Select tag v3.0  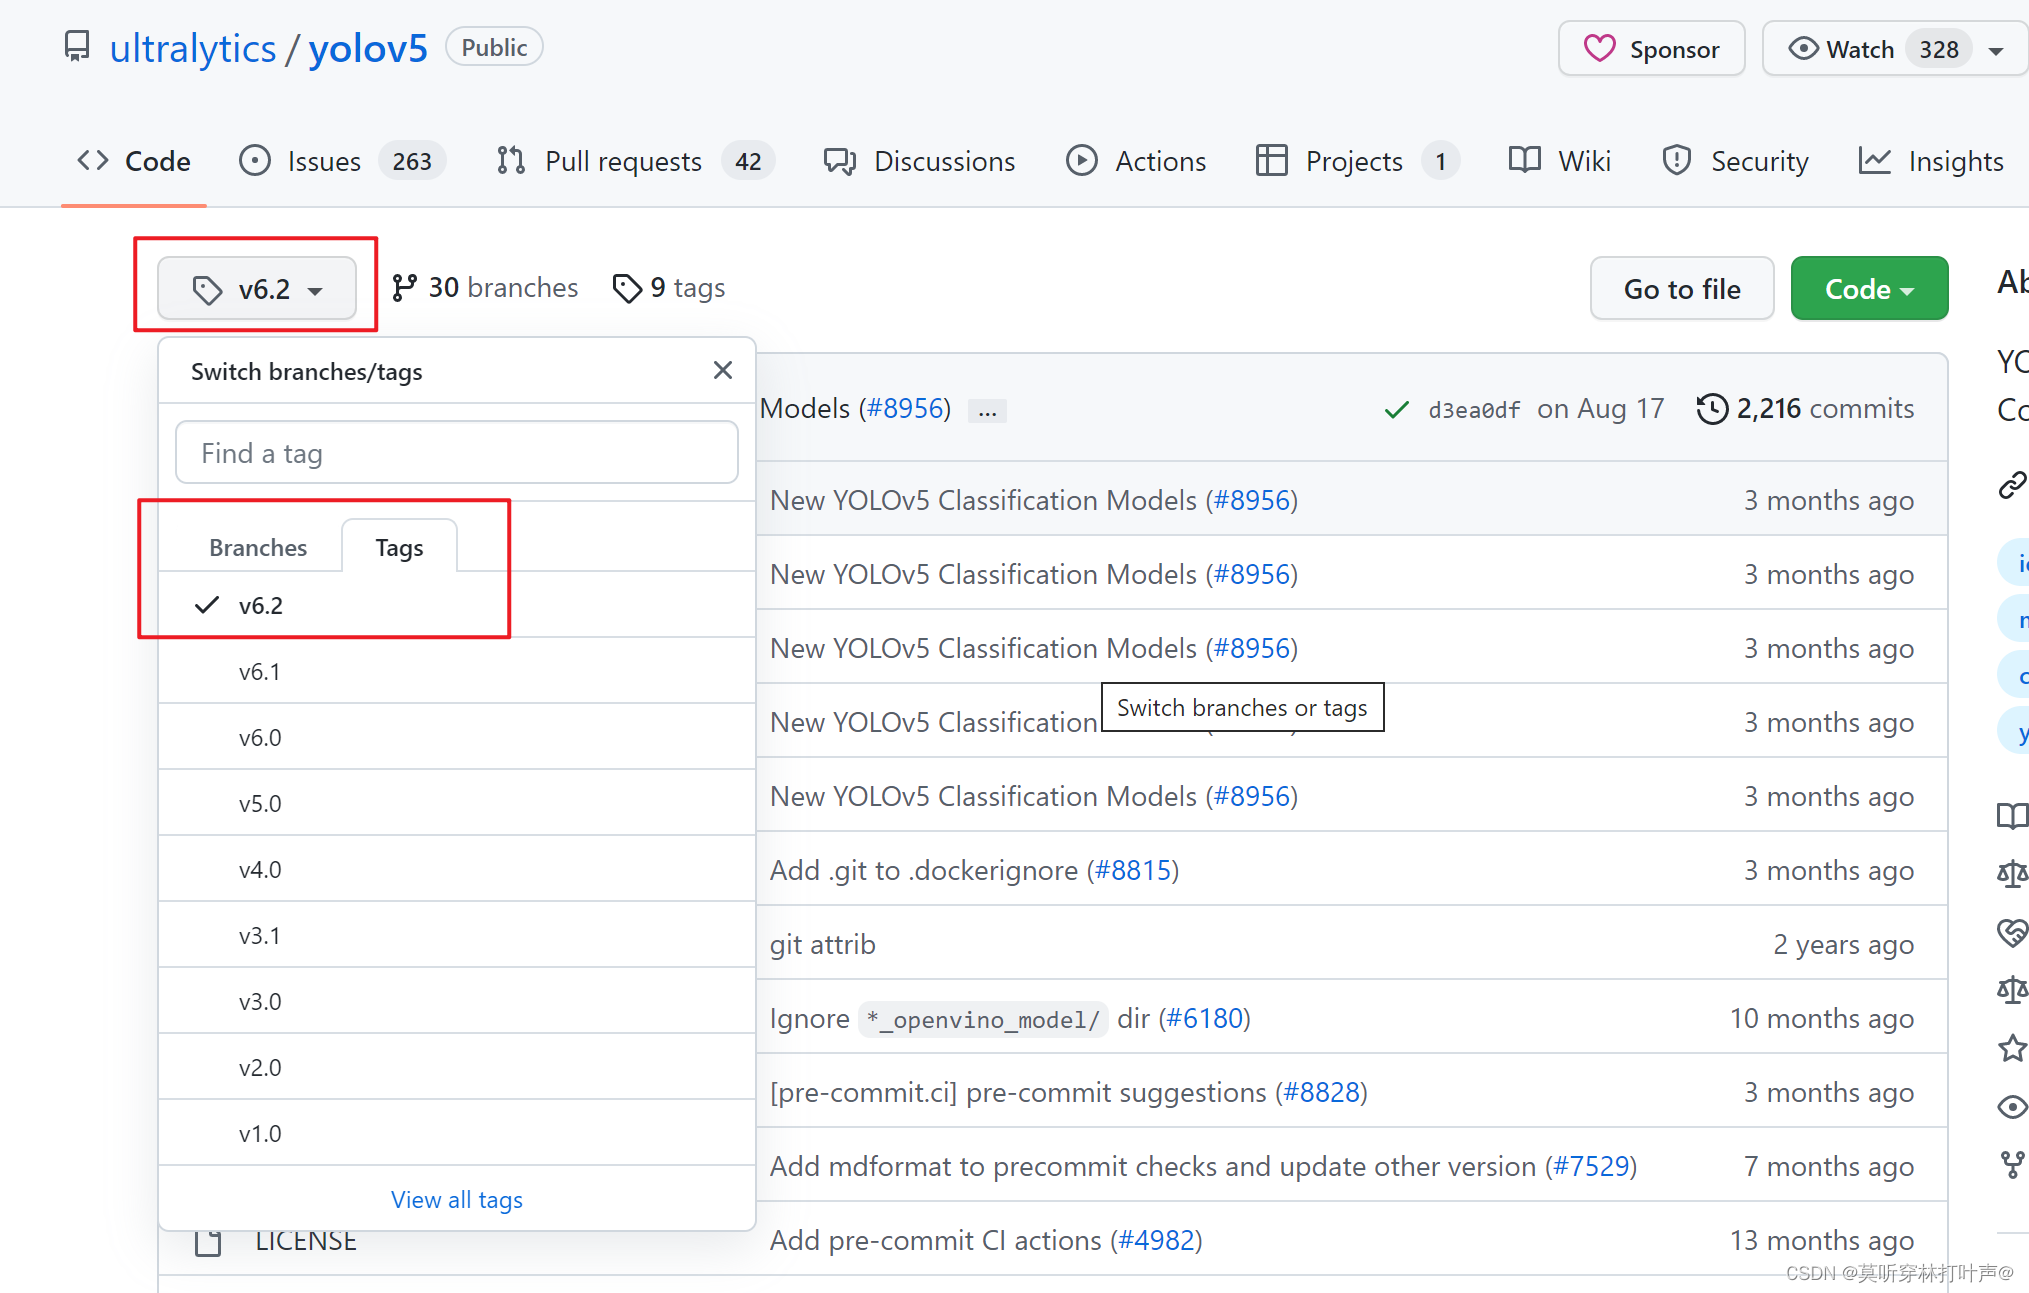pyautogui.click(x=457, y=1001)
